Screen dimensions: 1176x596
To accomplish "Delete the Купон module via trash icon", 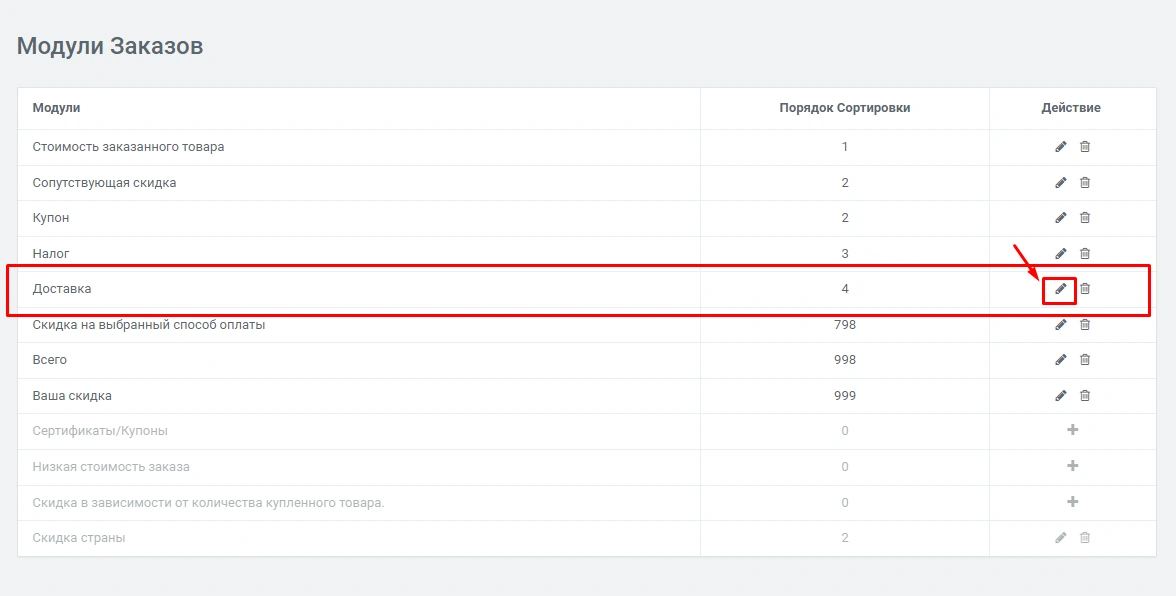I will coord(1085,218).
